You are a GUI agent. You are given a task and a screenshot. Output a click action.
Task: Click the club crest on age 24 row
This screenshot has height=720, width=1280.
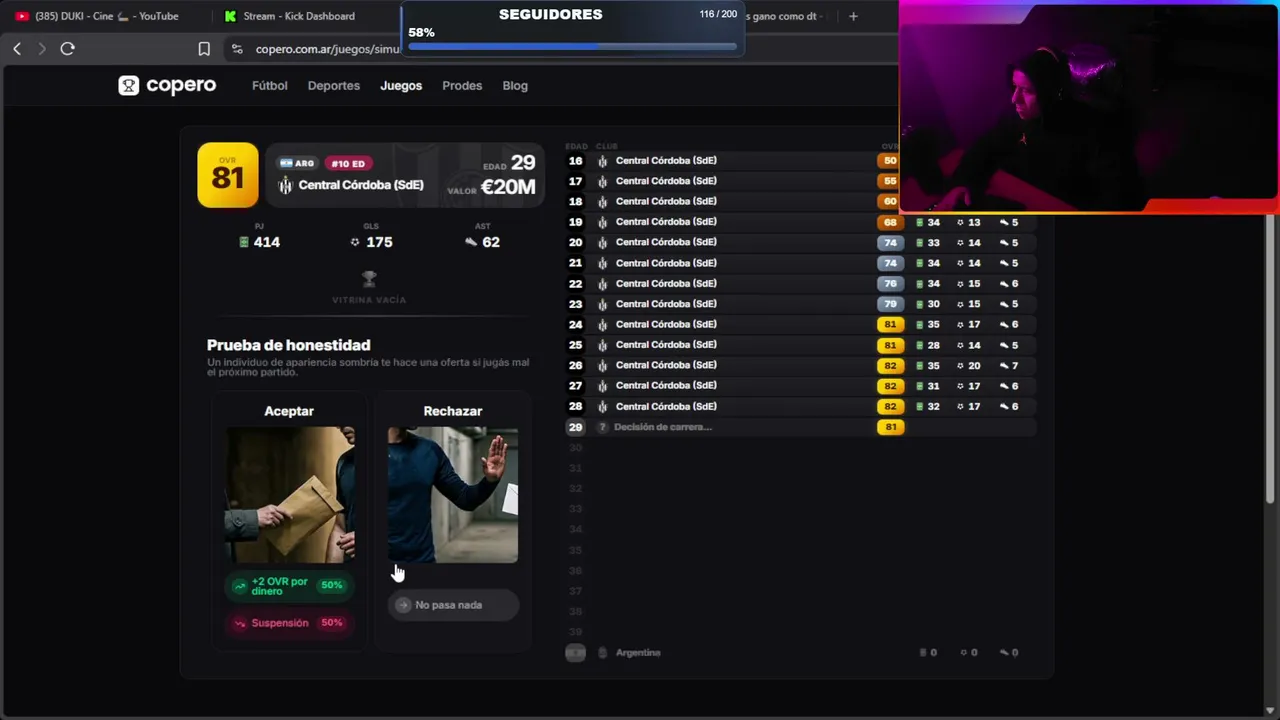point(602,325)
